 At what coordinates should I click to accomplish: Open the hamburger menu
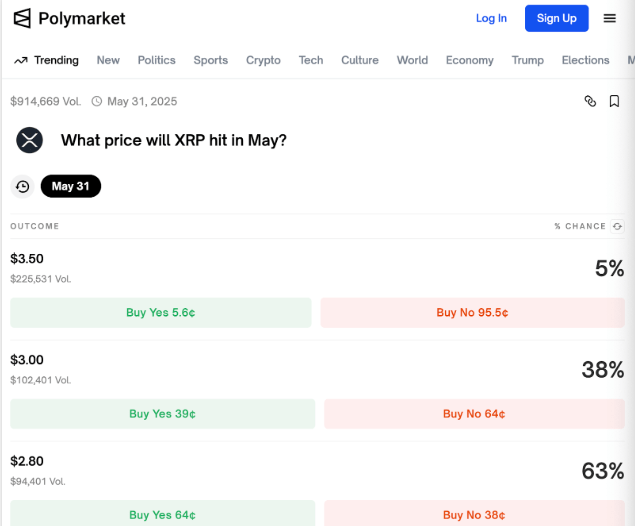(609, 18)
